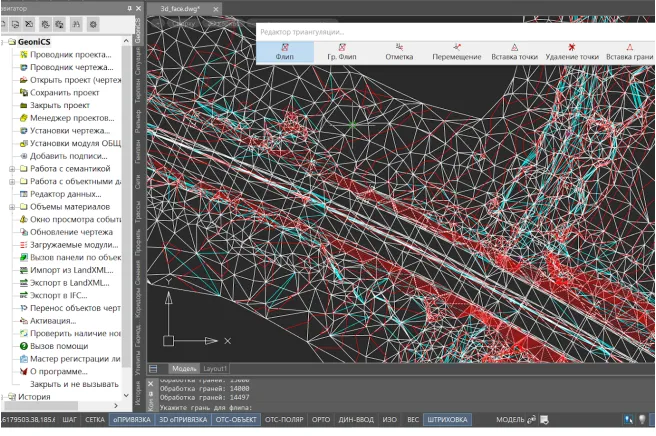Expand the Объемы материалов tree node

(11, 207)
